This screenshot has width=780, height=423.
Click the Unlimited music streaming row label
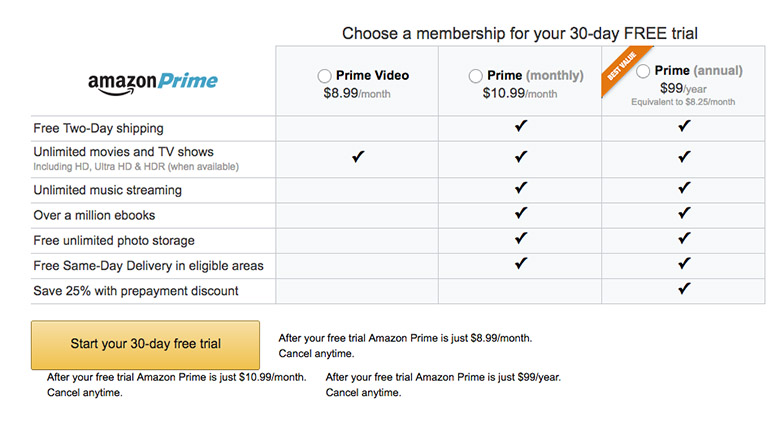(x=107, y=190)
